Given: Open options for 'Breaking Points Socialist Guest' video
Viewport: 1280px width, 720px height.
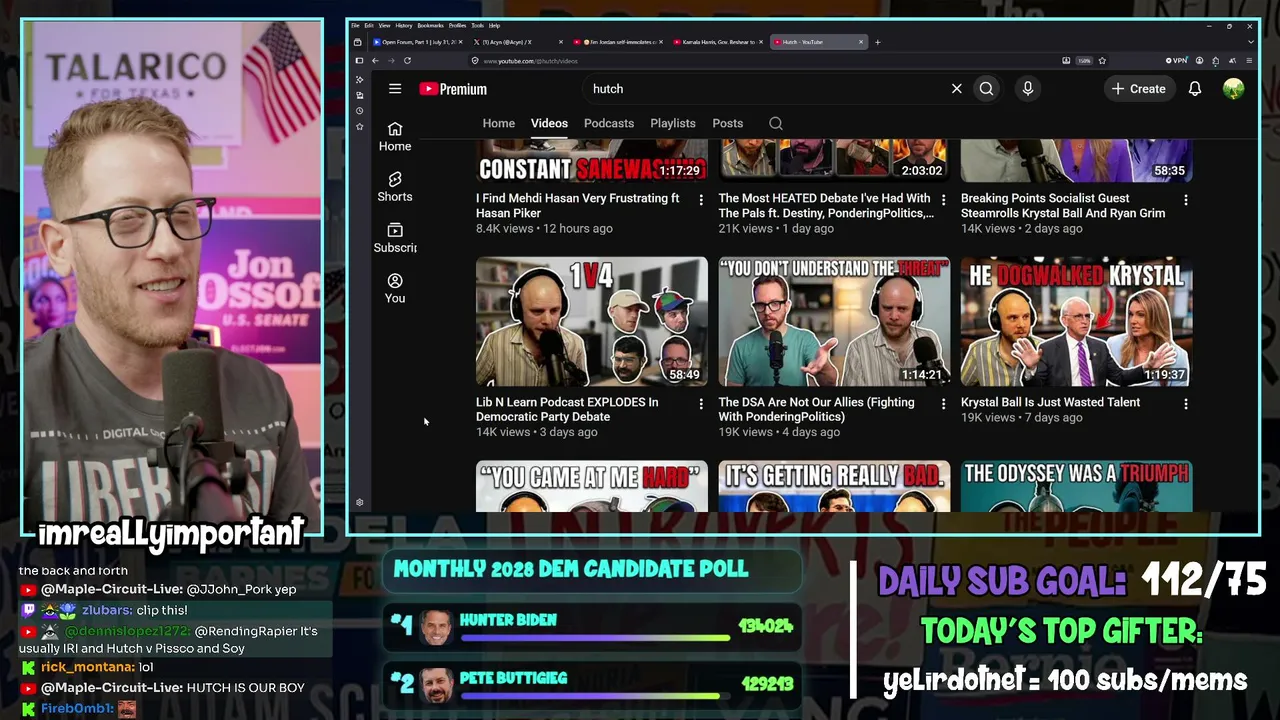Looking at the screenshot, I should click(x=1186, y=200).
